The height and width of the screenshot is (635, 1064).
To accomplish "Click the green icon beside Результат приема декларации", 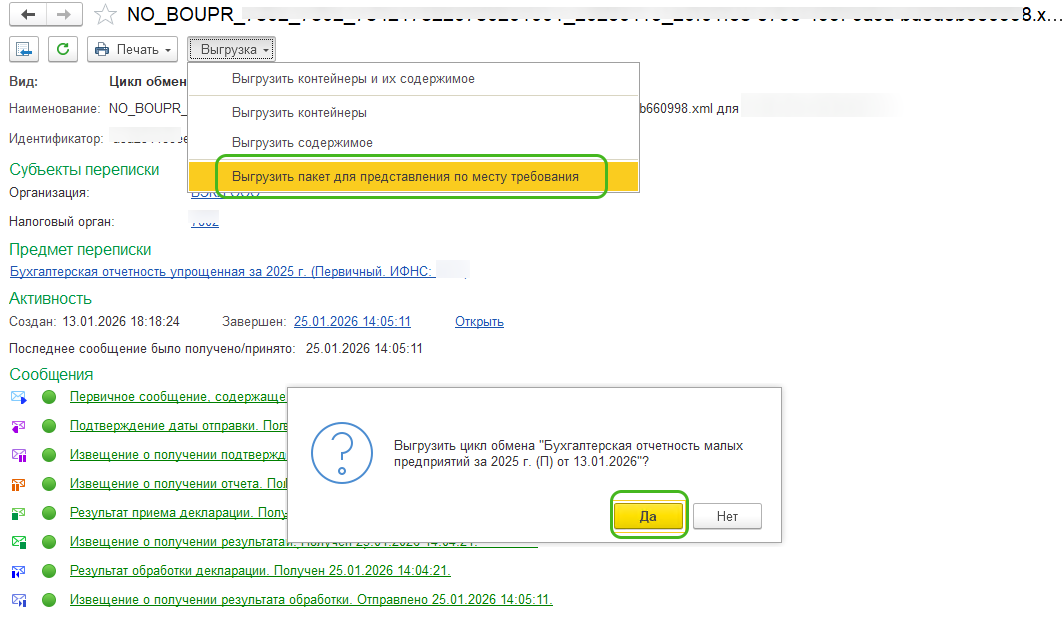I will coord(18,514).
